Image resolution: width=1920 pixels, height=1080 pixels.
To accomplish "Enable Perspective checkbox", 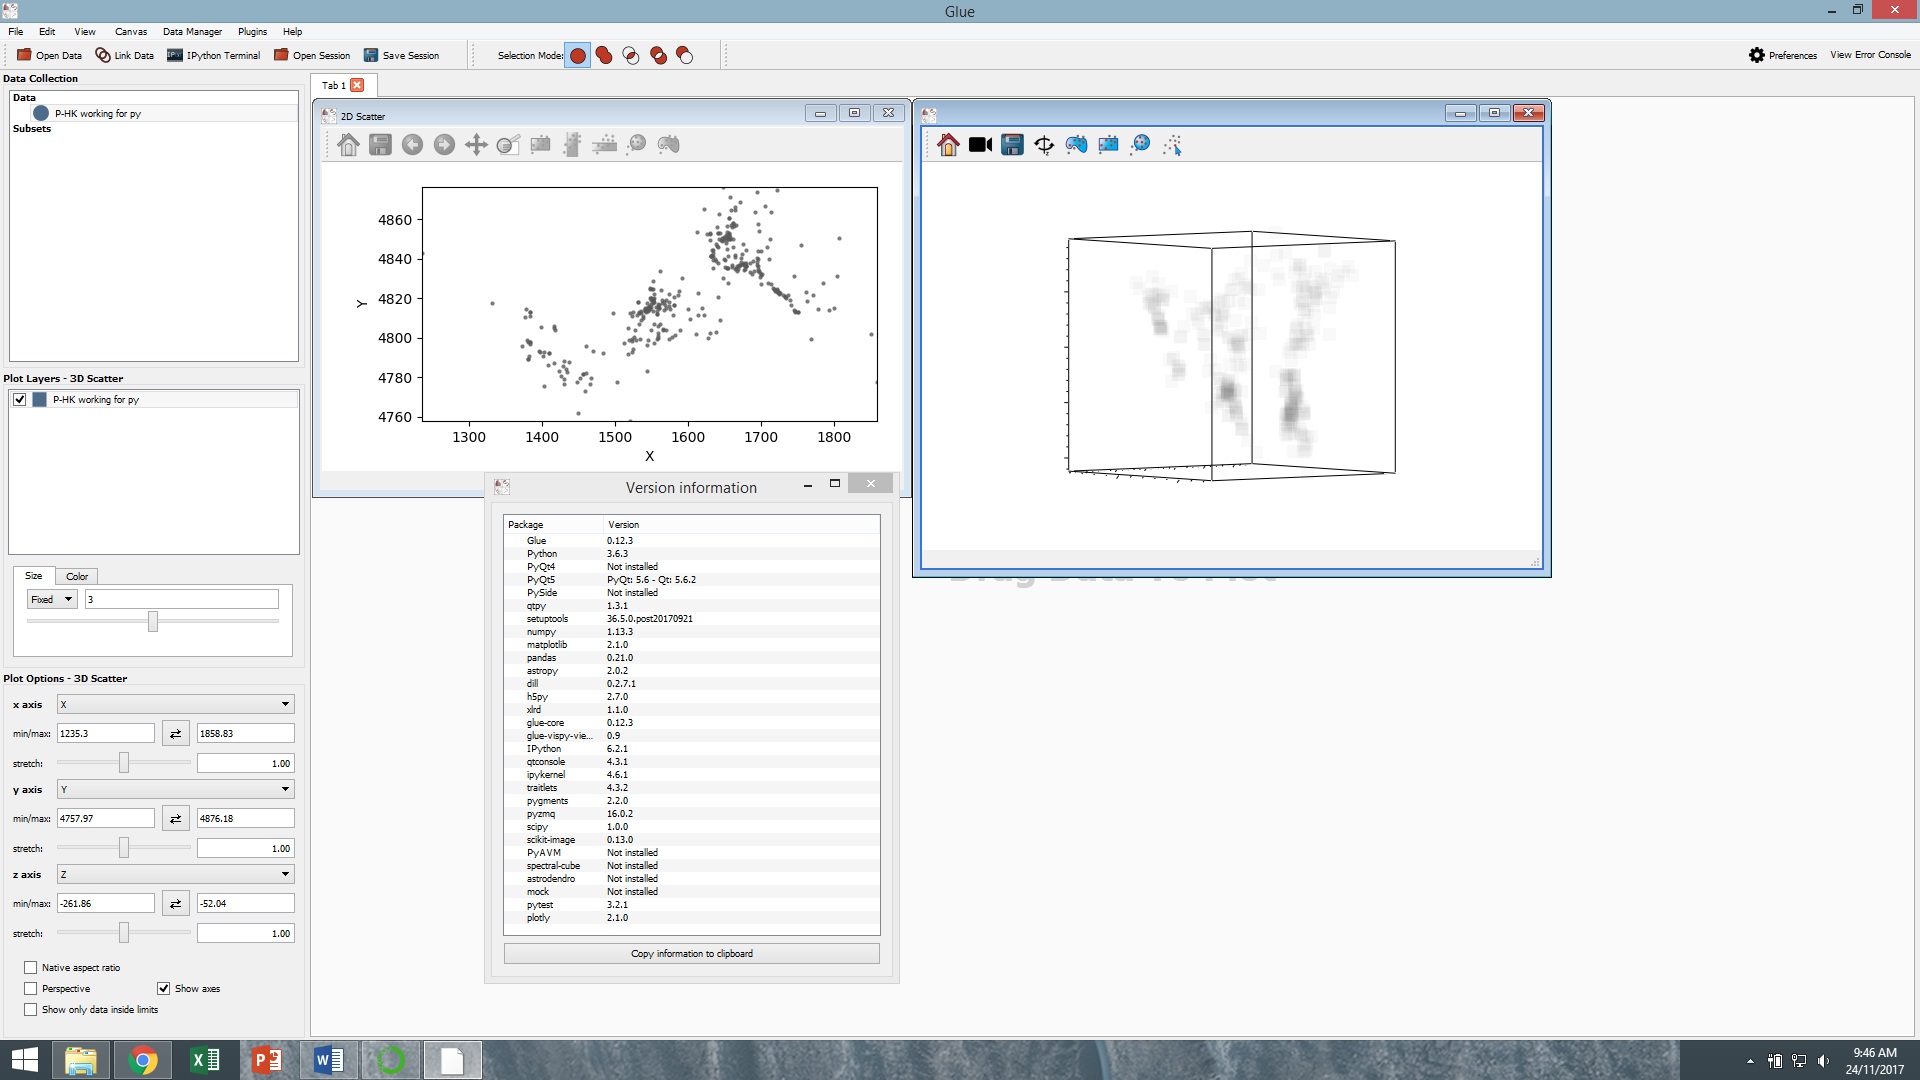I will [x=31, y=988].
